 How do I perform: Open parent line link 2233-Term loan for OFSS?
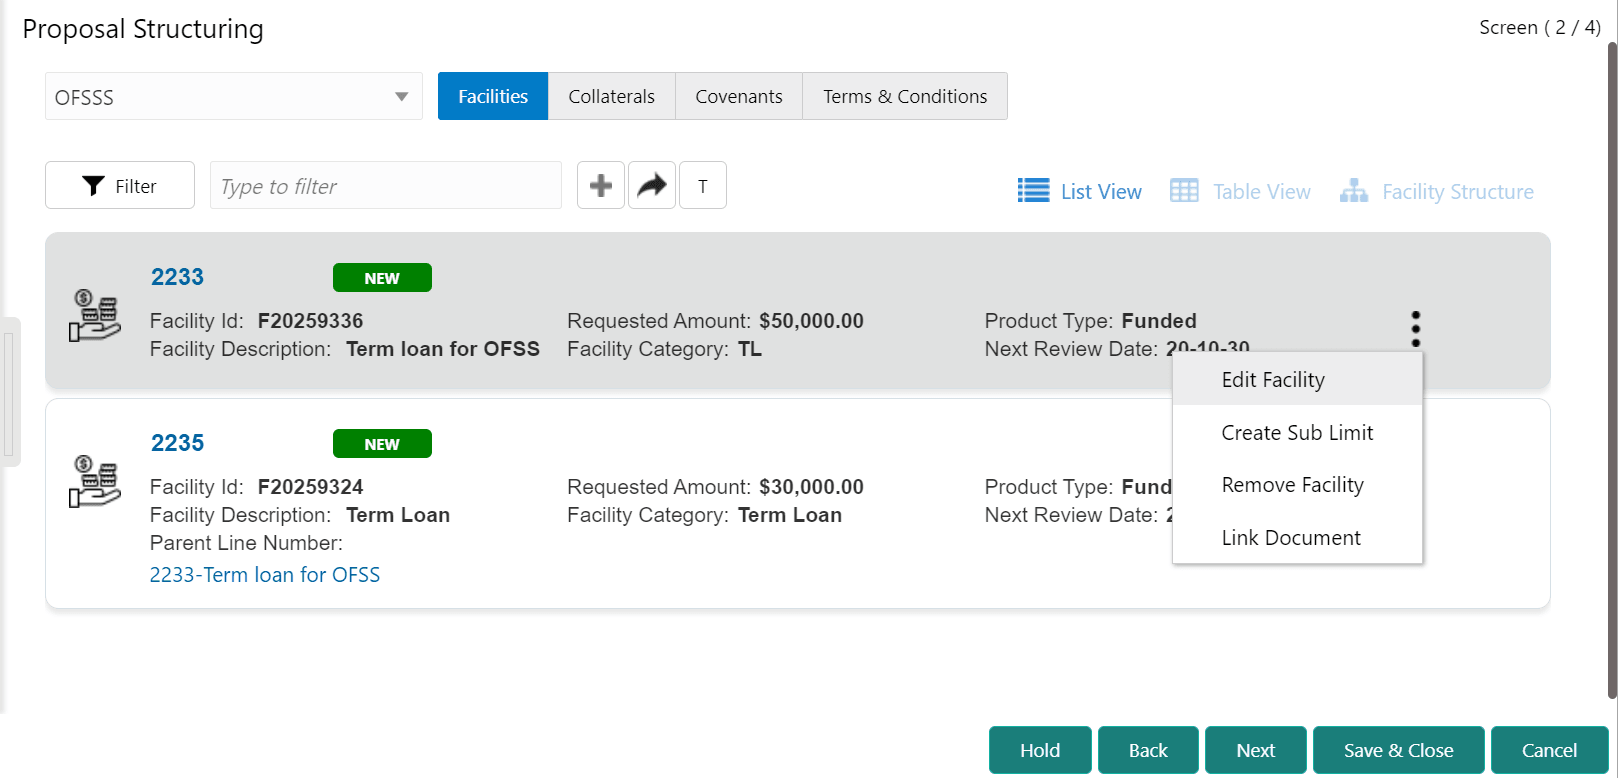(265, 575)
